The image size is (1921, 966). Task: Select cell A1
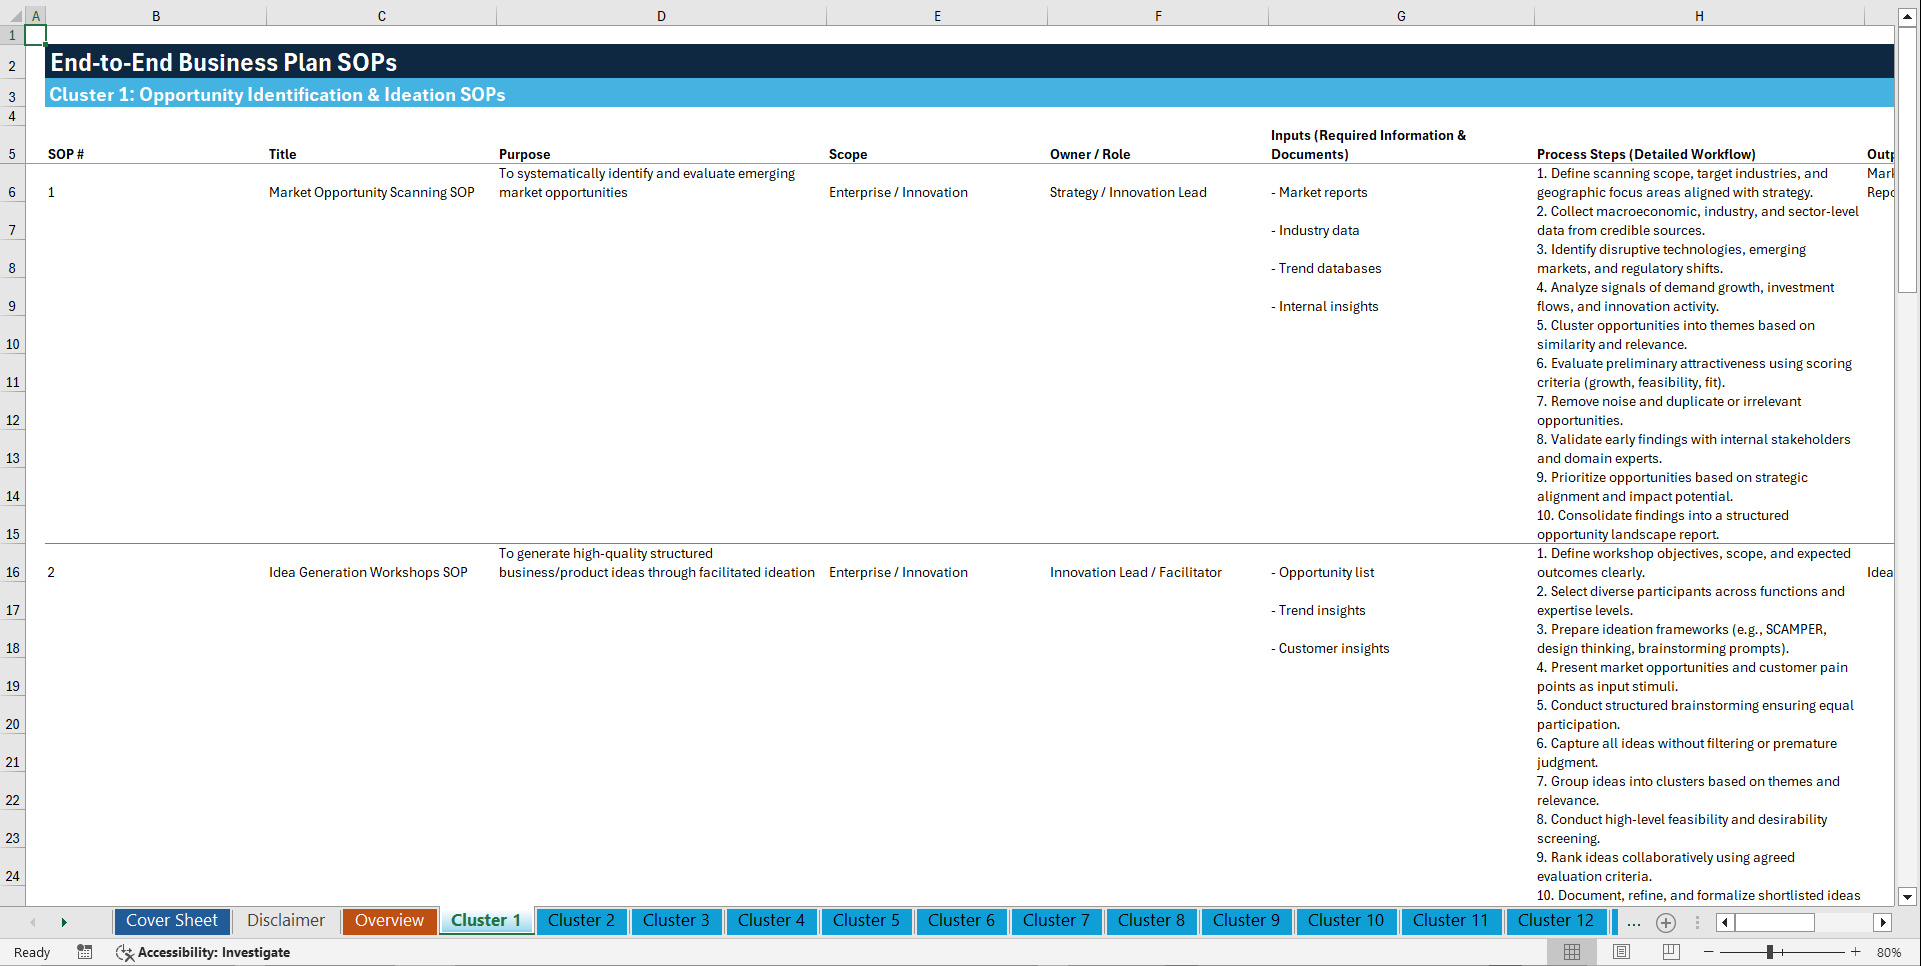click(35, 35)
